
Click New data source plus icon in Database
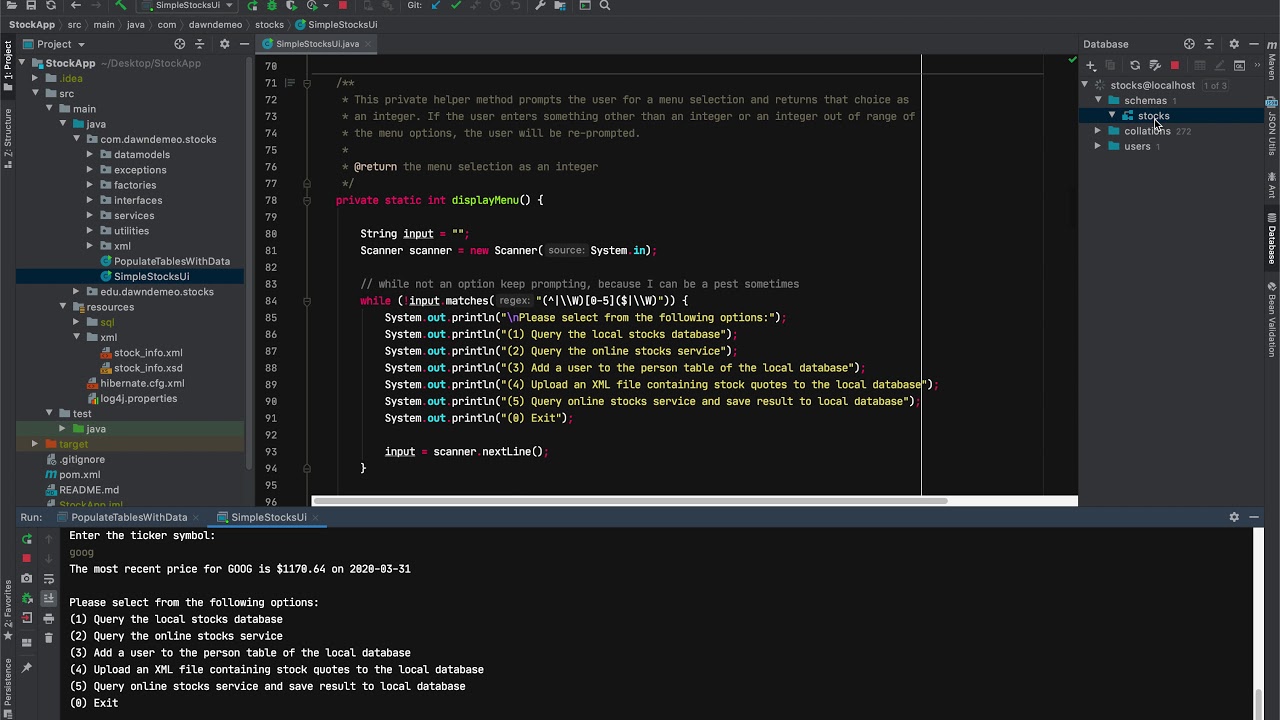pos(1091,66)
